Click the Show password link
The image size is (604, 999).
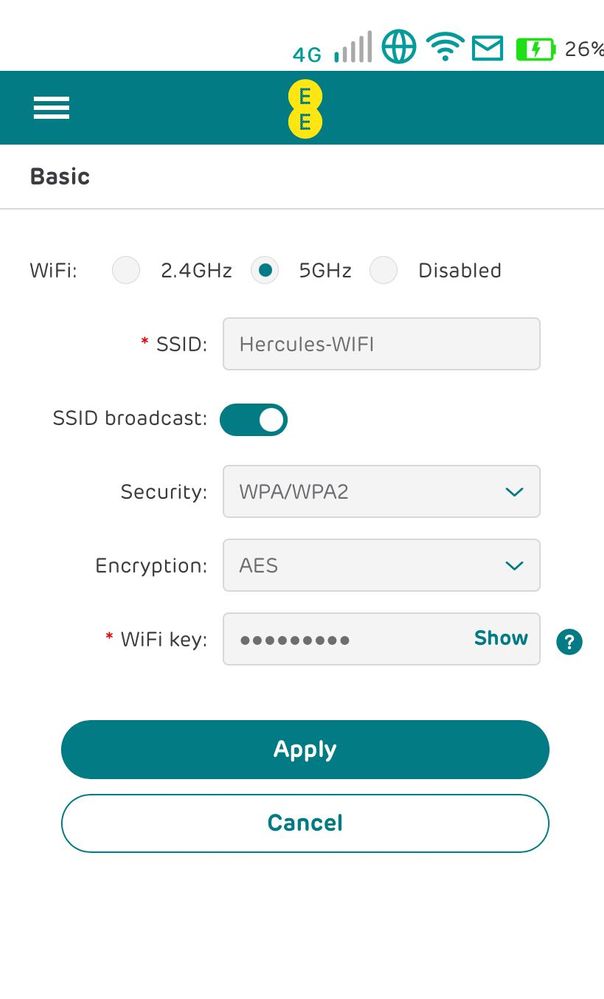500,638
